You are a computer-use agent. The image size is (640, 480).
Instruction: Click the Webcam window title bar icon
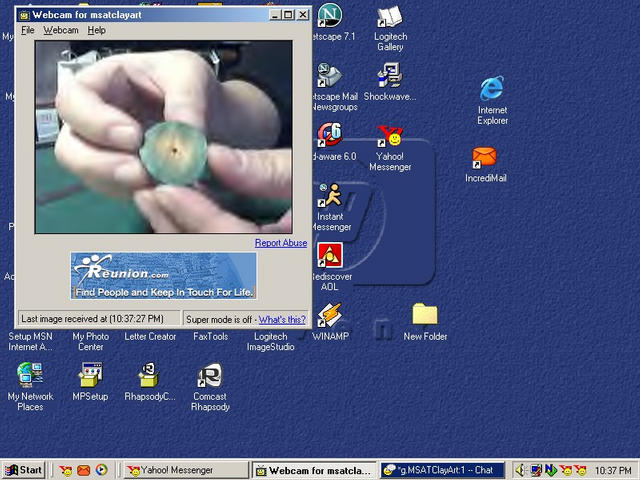coord(24,16)
